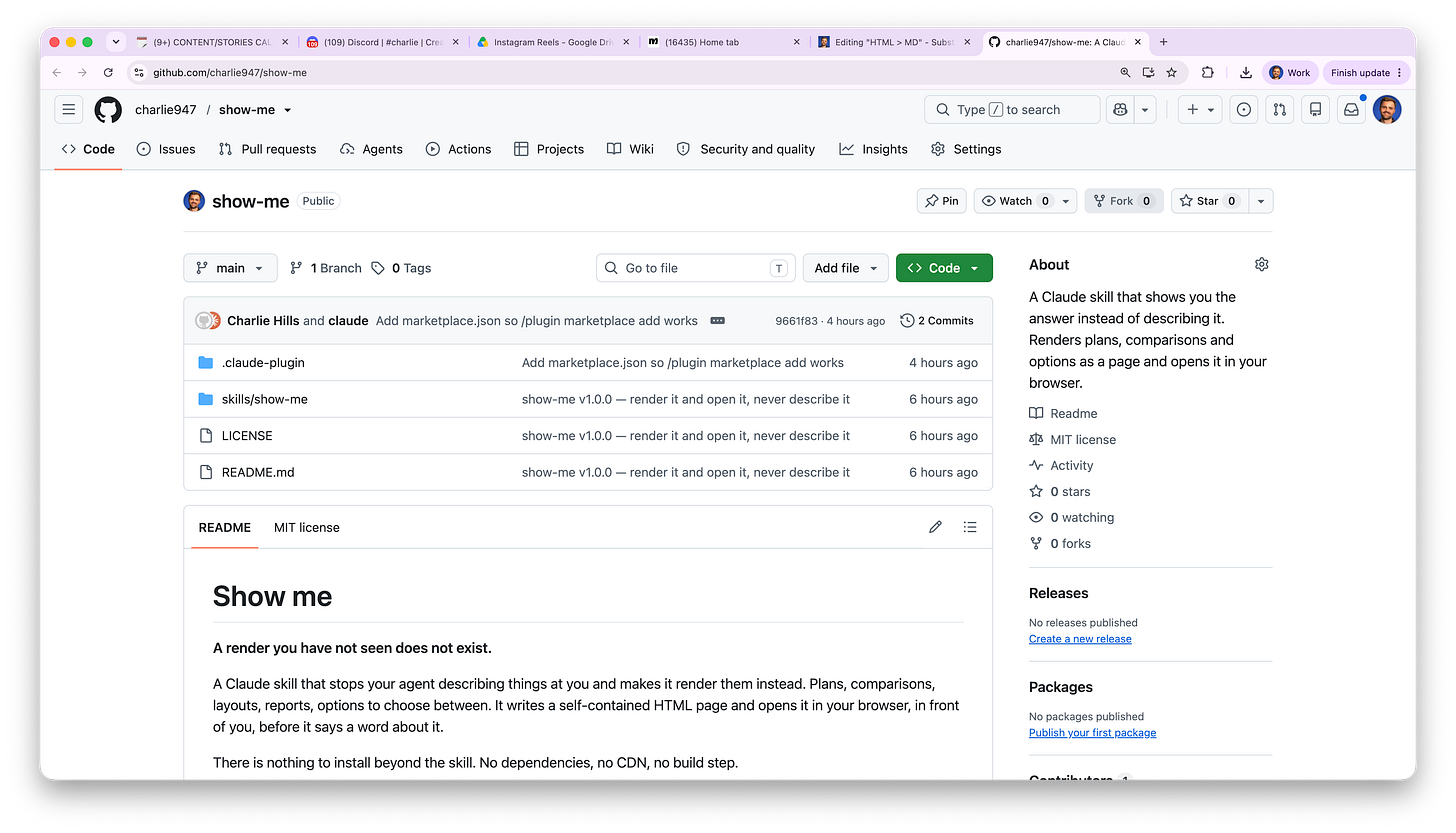Open the repository Settings tab

pyautogui.click(x=966, y=149)
